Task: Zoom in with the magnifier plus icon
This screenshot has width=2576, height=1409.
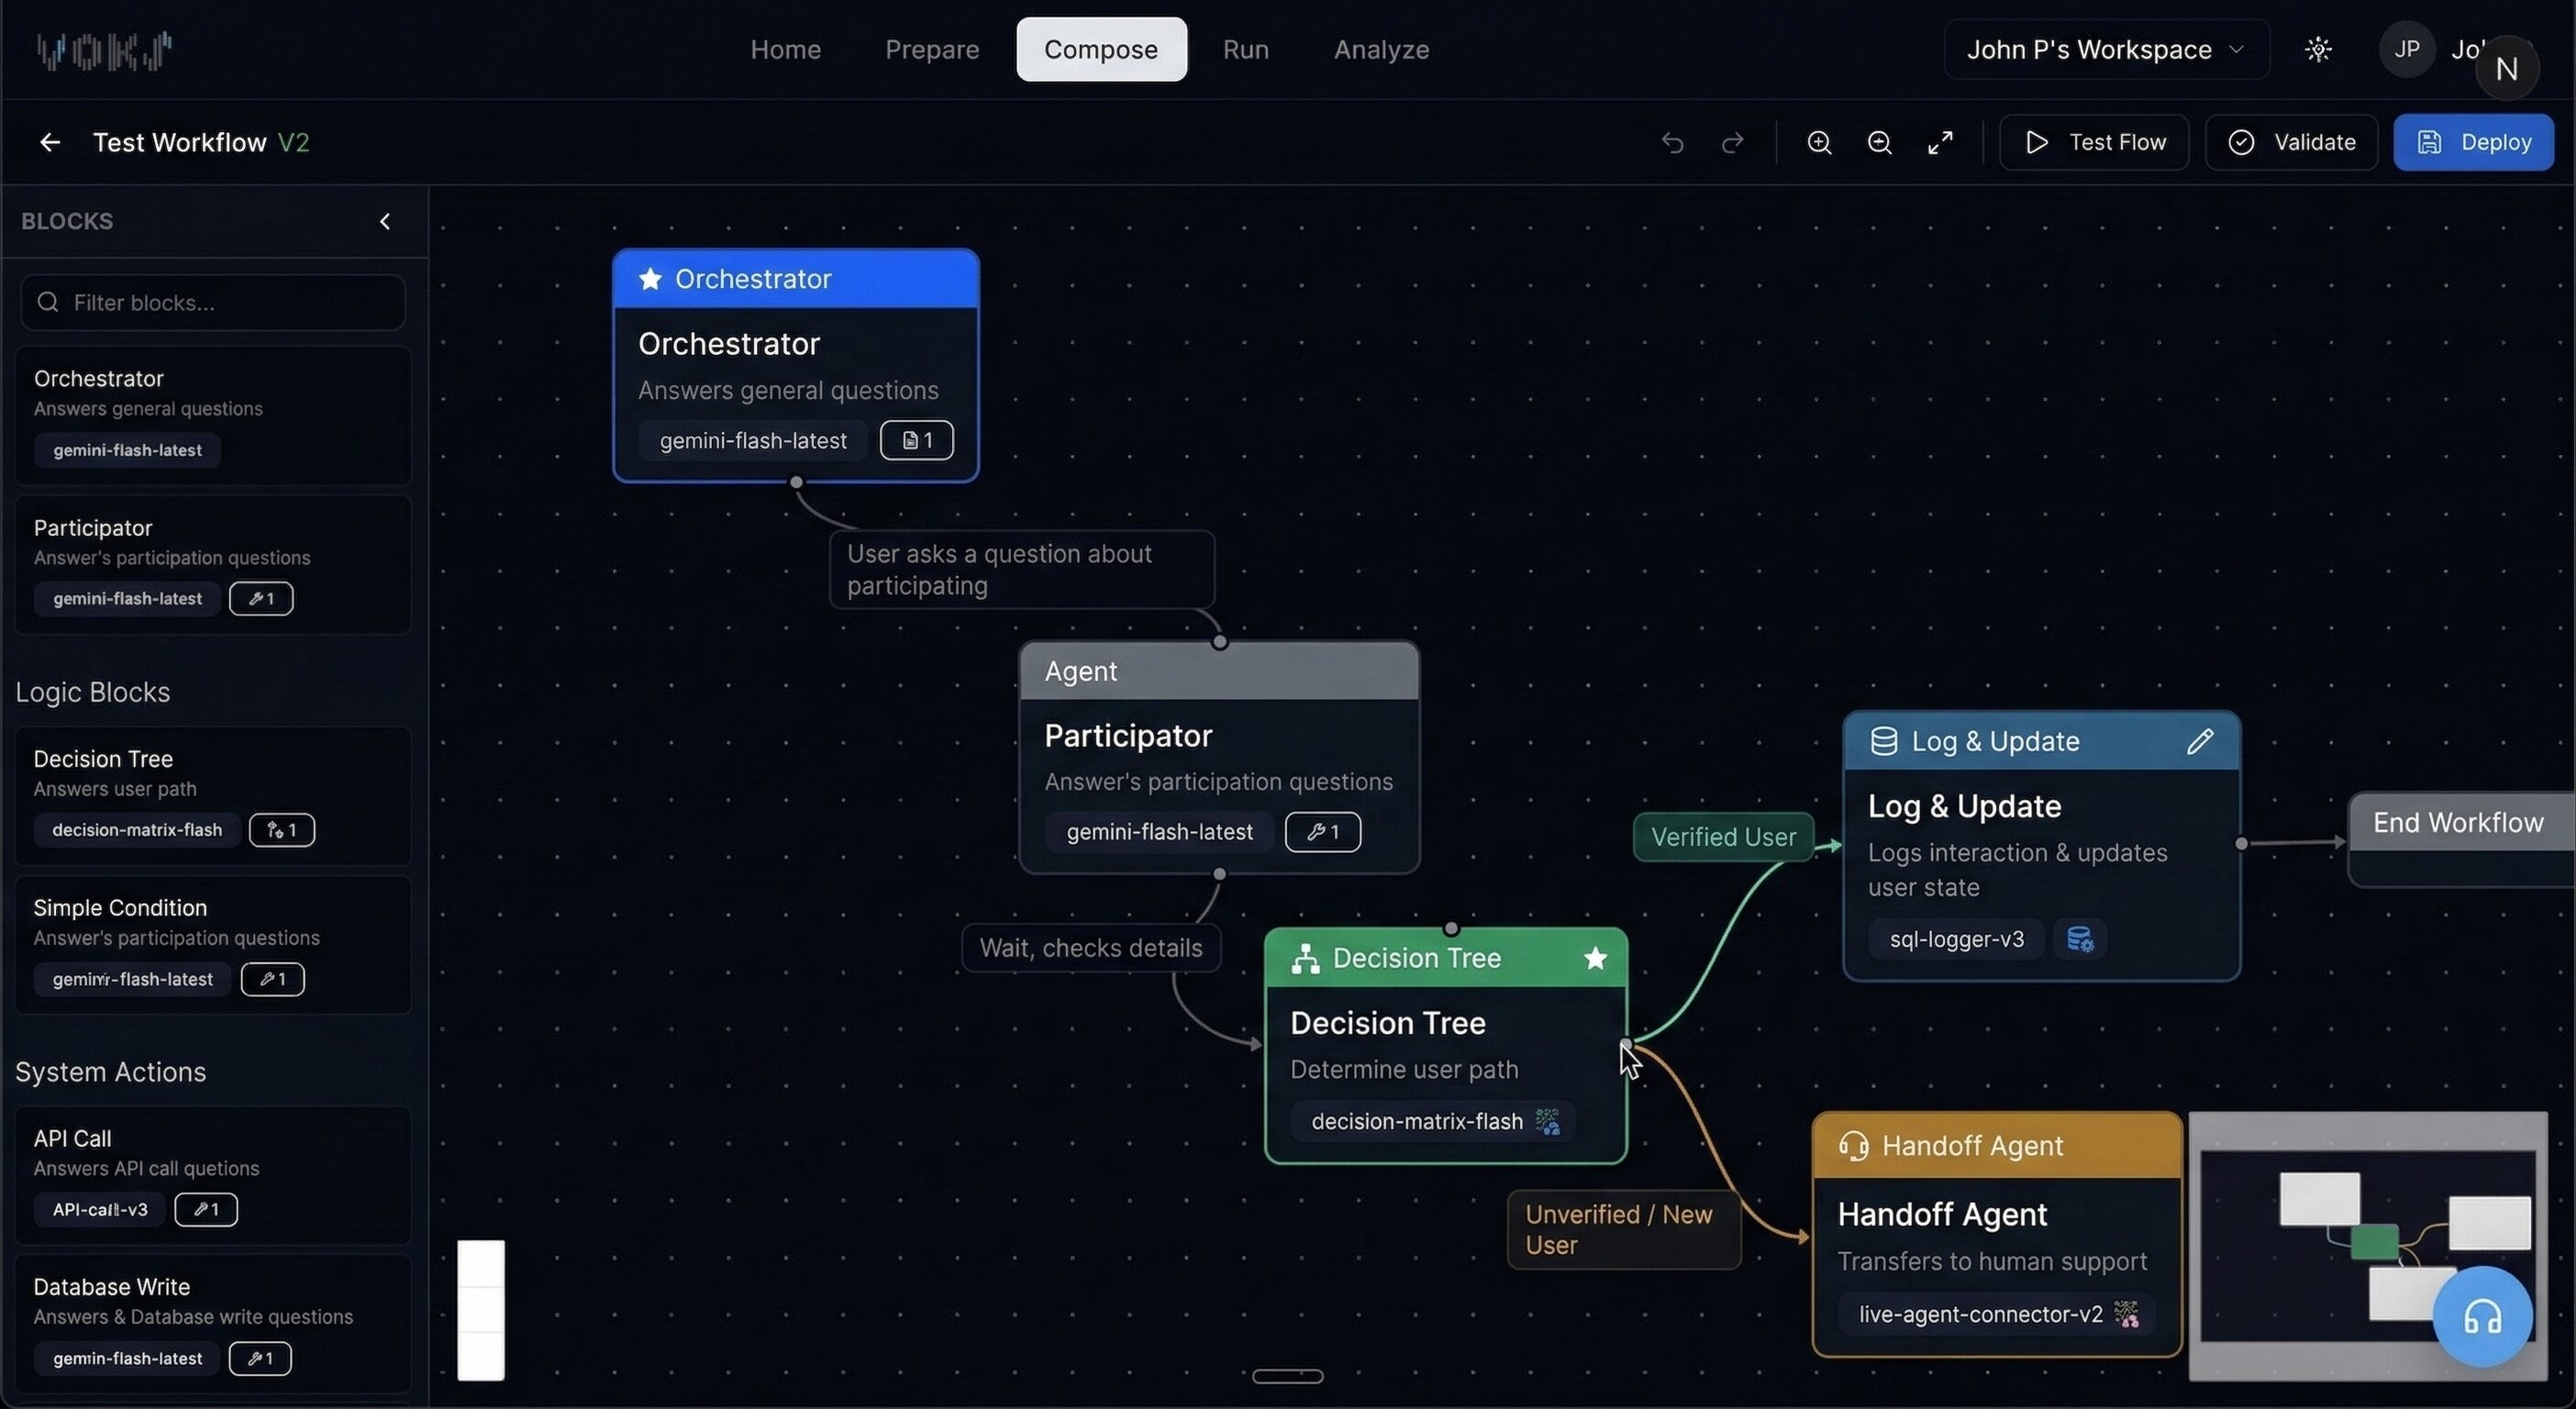Action: (1819, 143)
